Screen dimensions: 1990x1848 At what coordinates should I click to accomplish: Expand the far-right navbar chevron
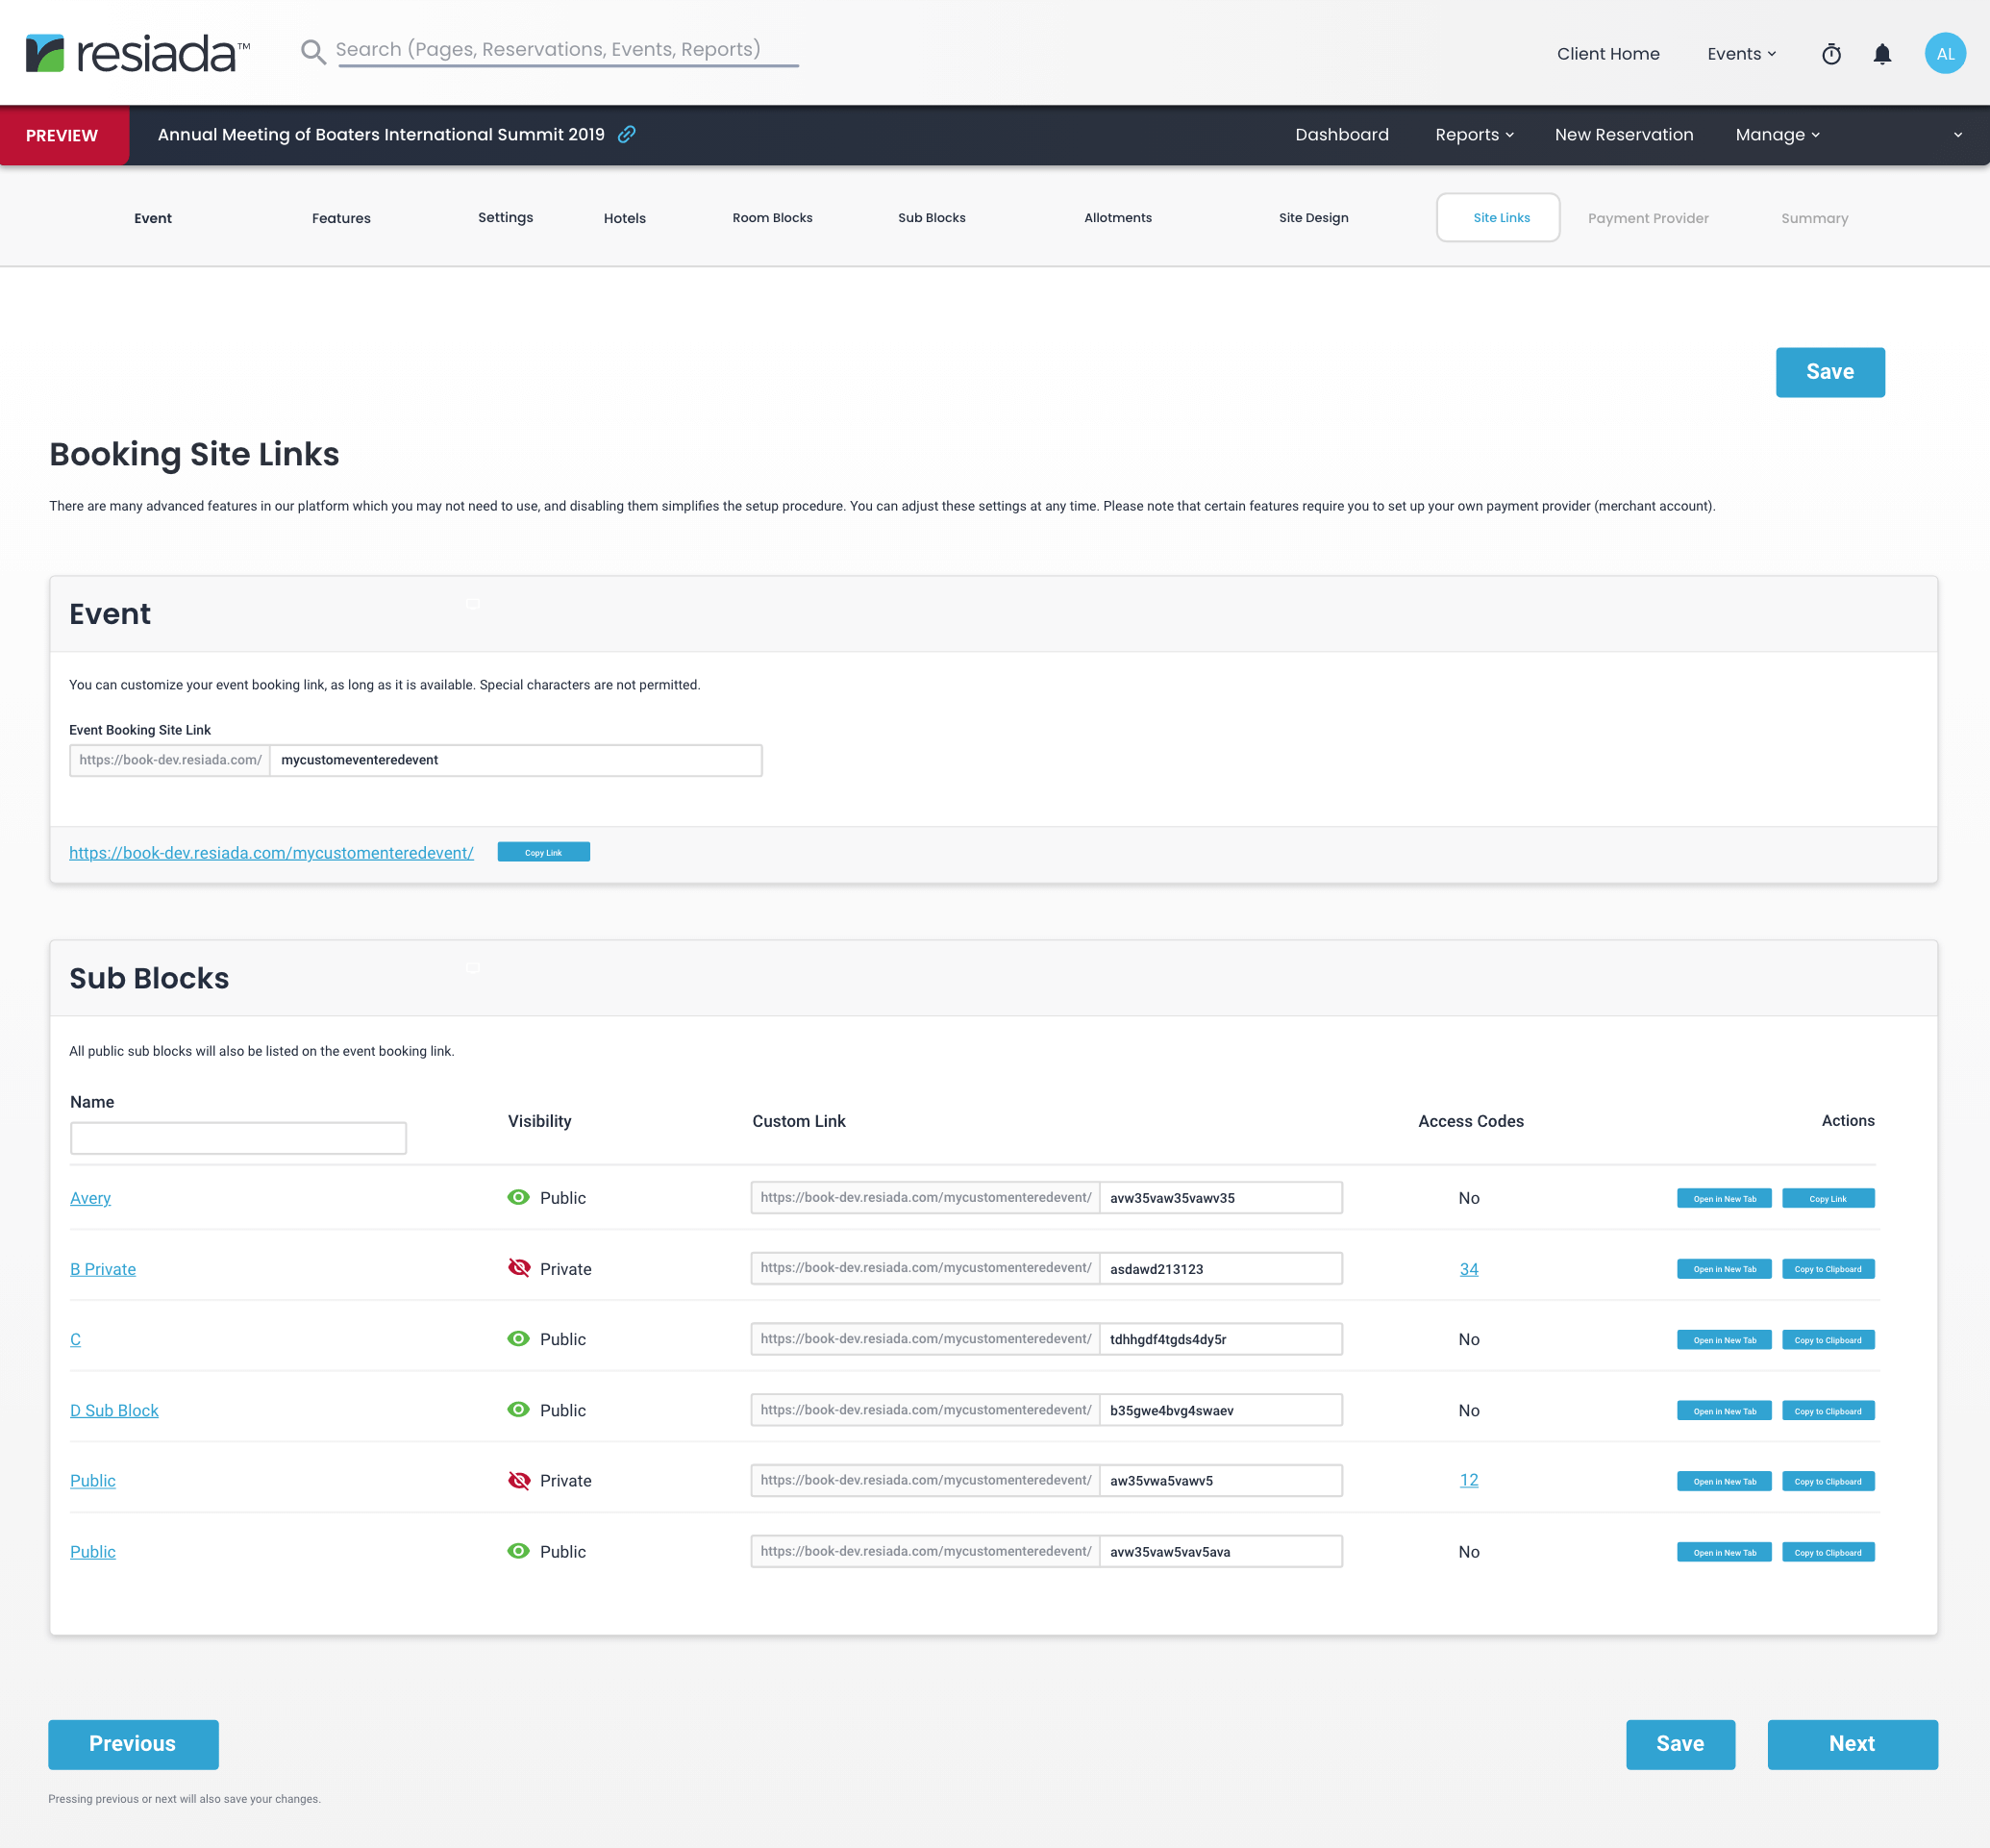pos(1957,135)
